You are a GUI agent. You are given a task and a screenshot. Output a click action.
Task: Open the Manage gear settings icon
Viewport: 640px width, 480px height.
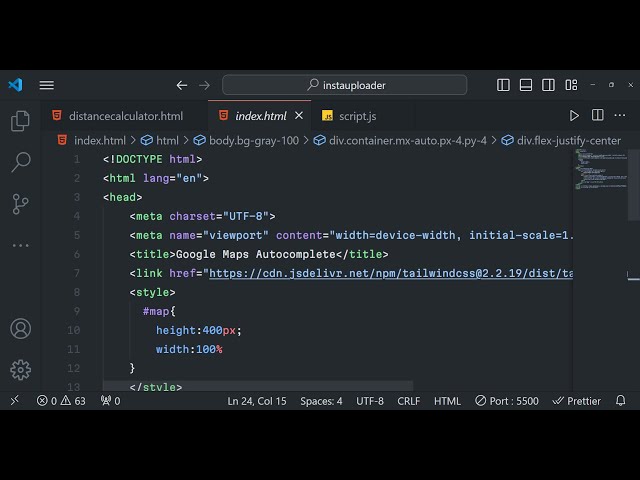20,370
